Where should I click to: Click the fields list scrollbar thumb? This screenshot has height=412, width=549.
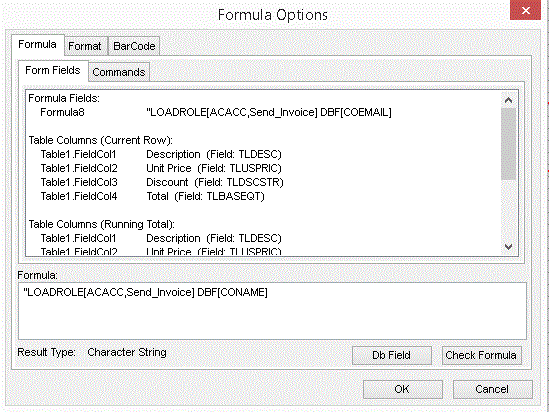(x=508, y=144)
